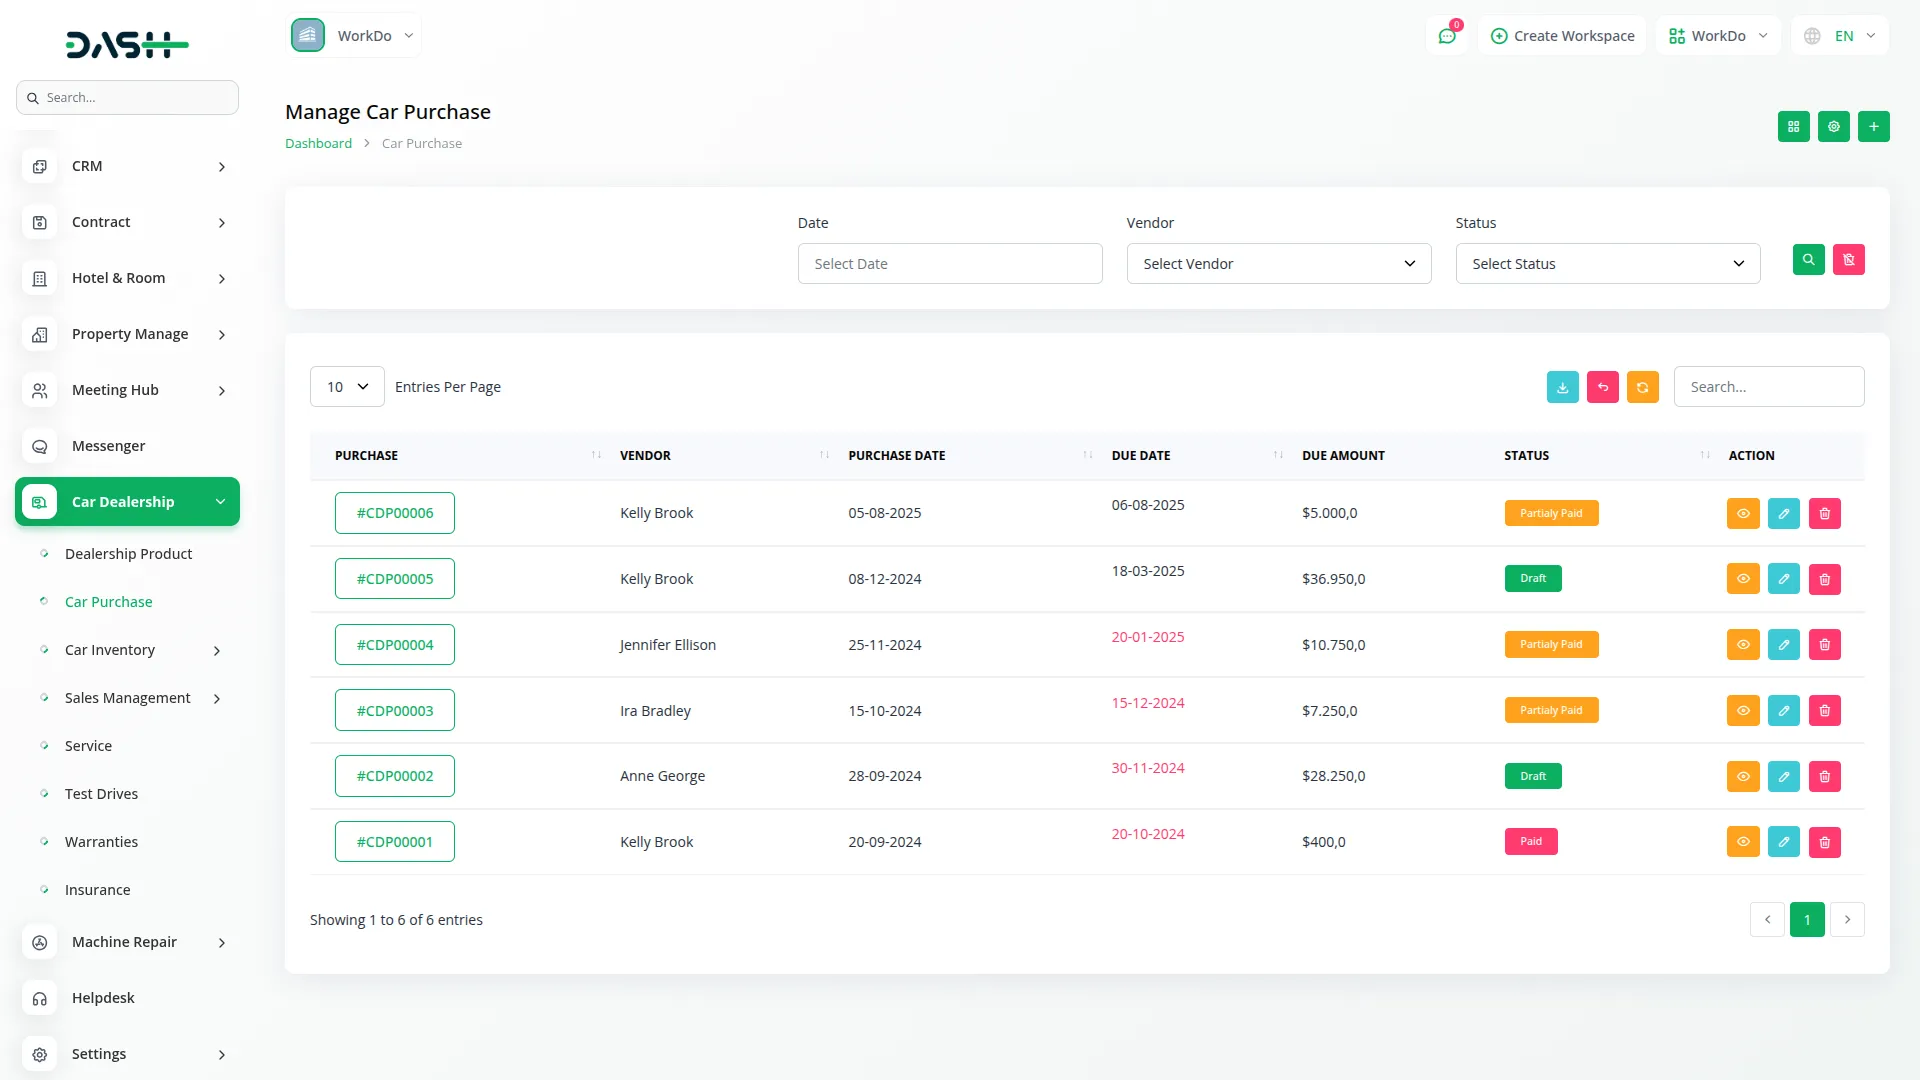View purchase #CDP00006 via eye icon
This screenshot has width=1920, height=1080.
[x=1742, y=514]
